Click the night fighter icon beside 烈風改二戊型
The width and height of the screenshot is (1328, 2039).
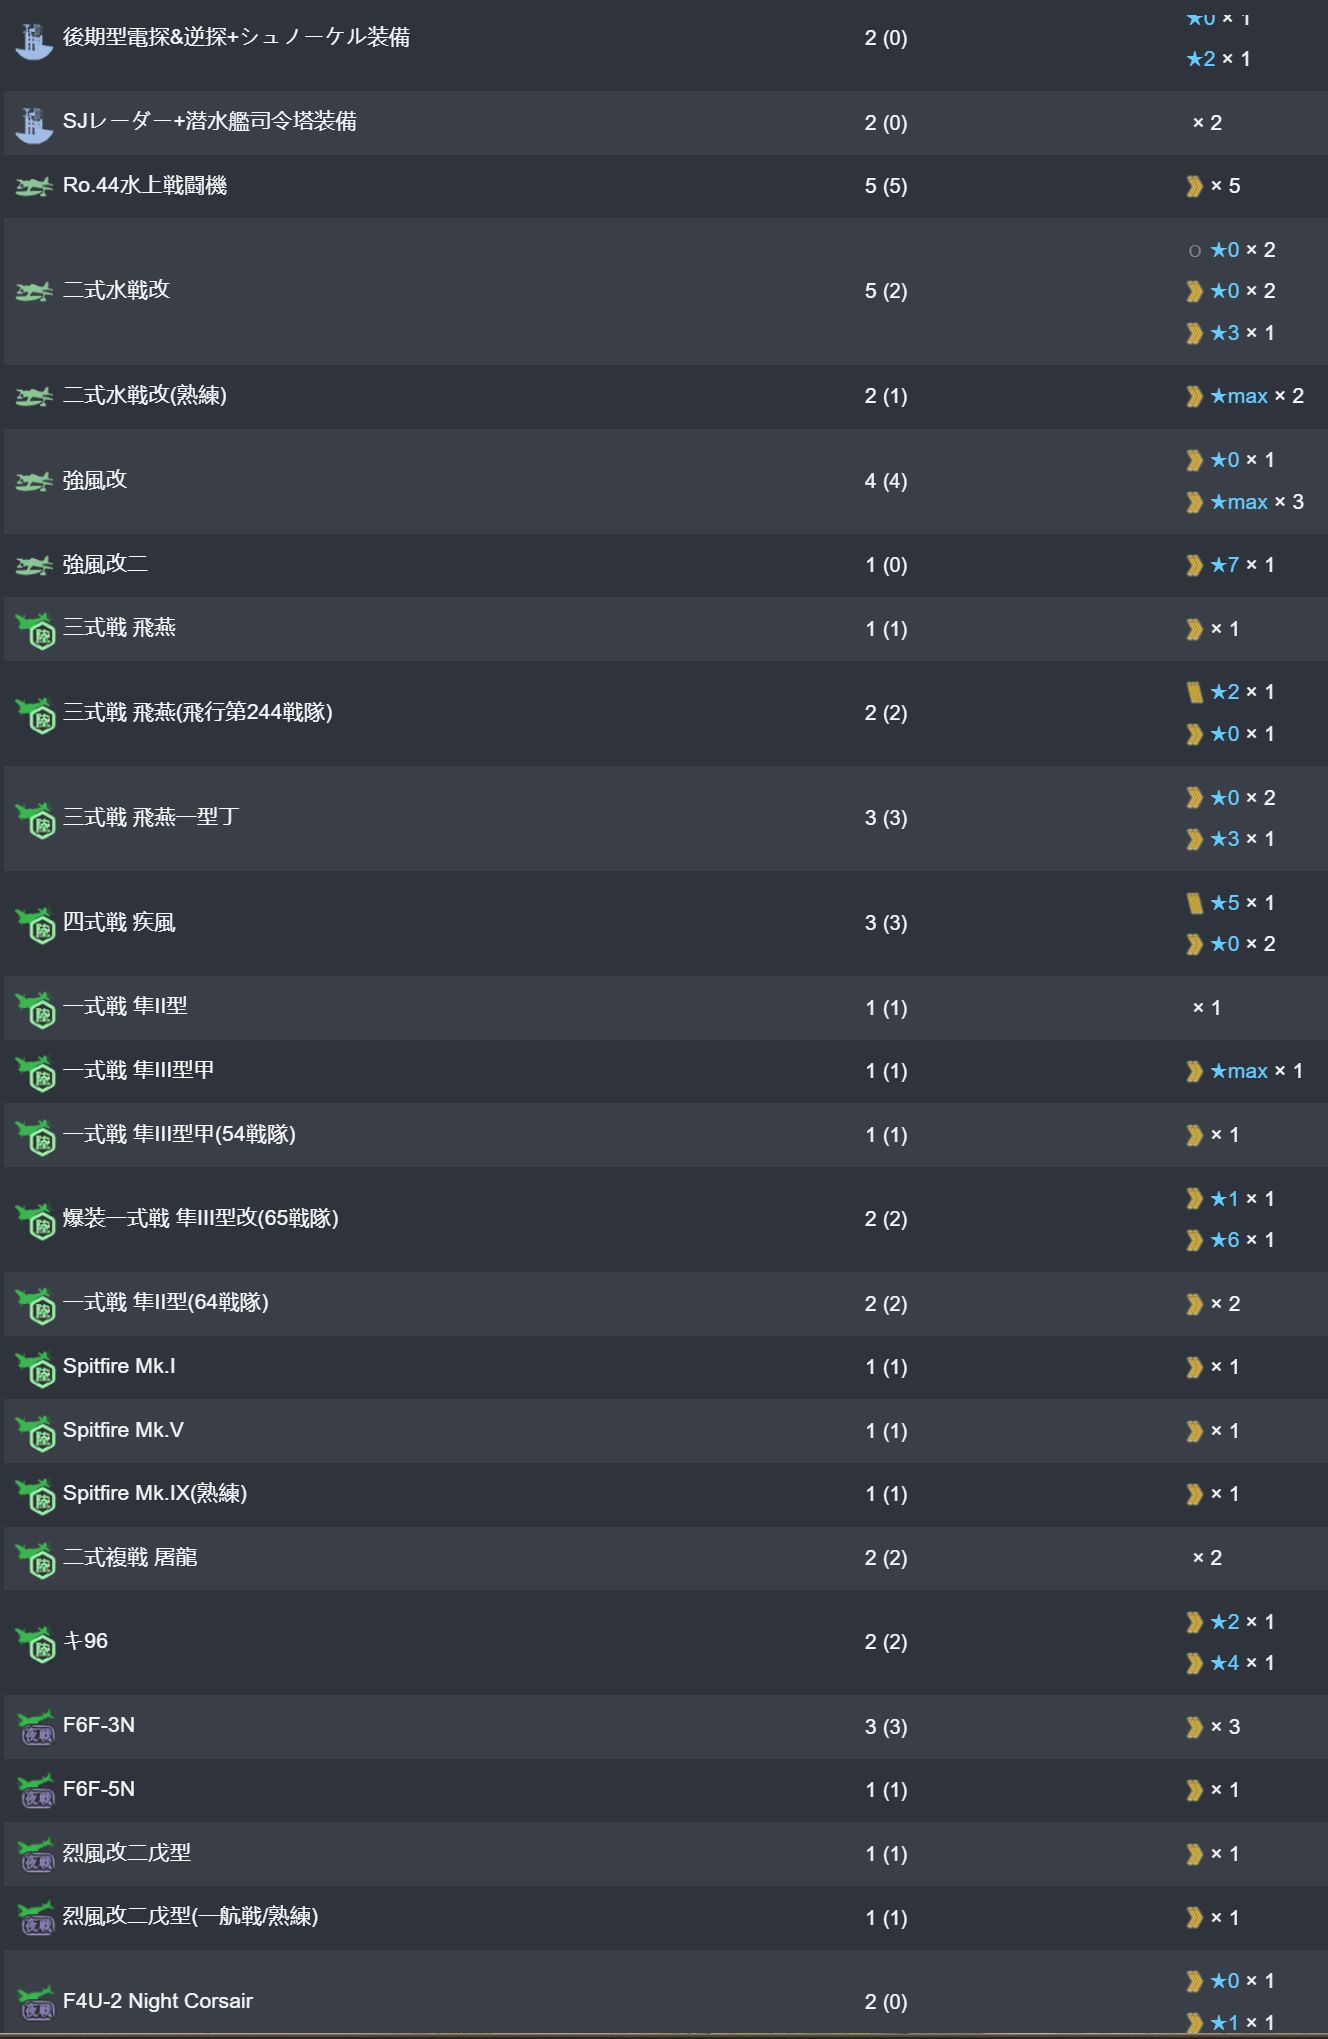[36, 1855]
